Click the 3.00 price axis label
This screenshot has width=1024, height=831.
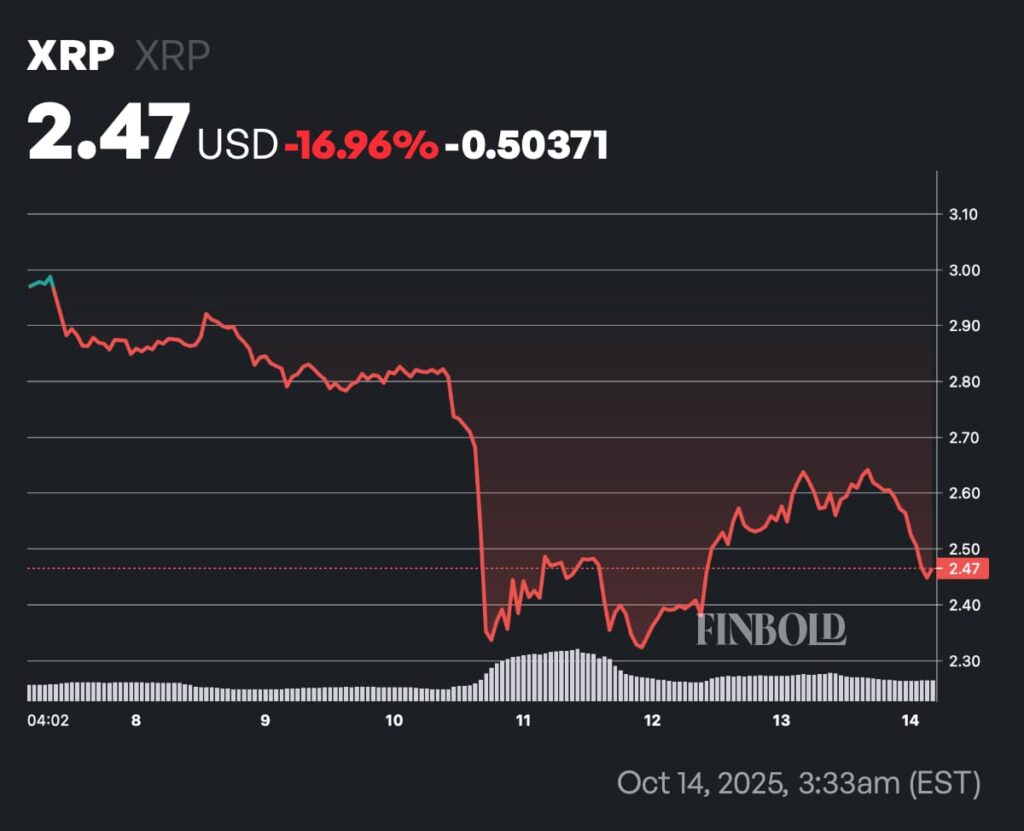coord(961,270)
